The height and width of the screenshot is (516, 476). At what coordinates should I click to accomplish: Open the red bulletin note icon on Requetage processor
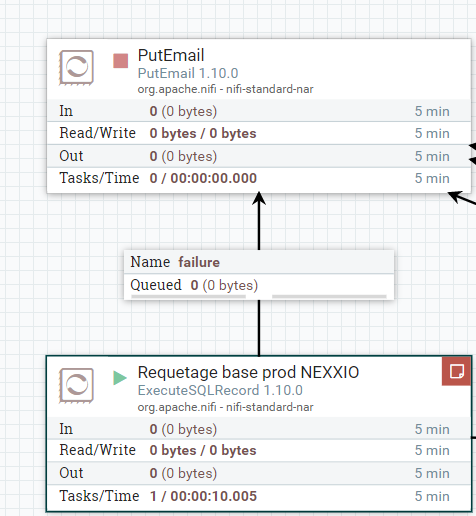457,371
